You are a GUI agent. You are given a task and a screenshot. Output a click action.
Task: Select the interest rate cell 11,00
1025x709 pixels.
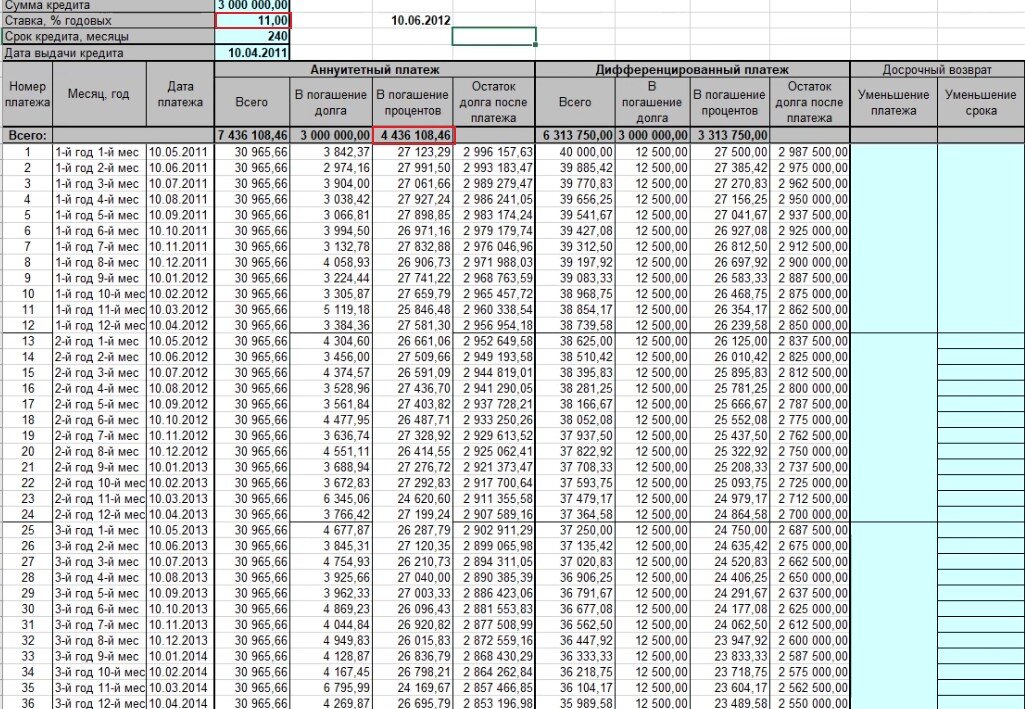pos(252,20)
